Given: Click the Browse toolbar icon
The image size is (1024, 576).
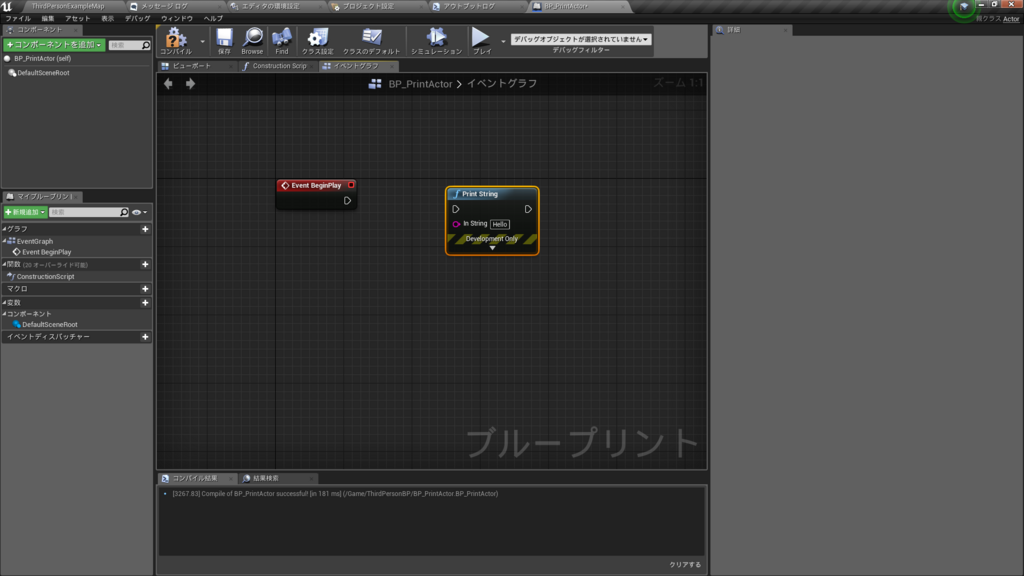Looking at the screenshot, I should tap(252, 40).
